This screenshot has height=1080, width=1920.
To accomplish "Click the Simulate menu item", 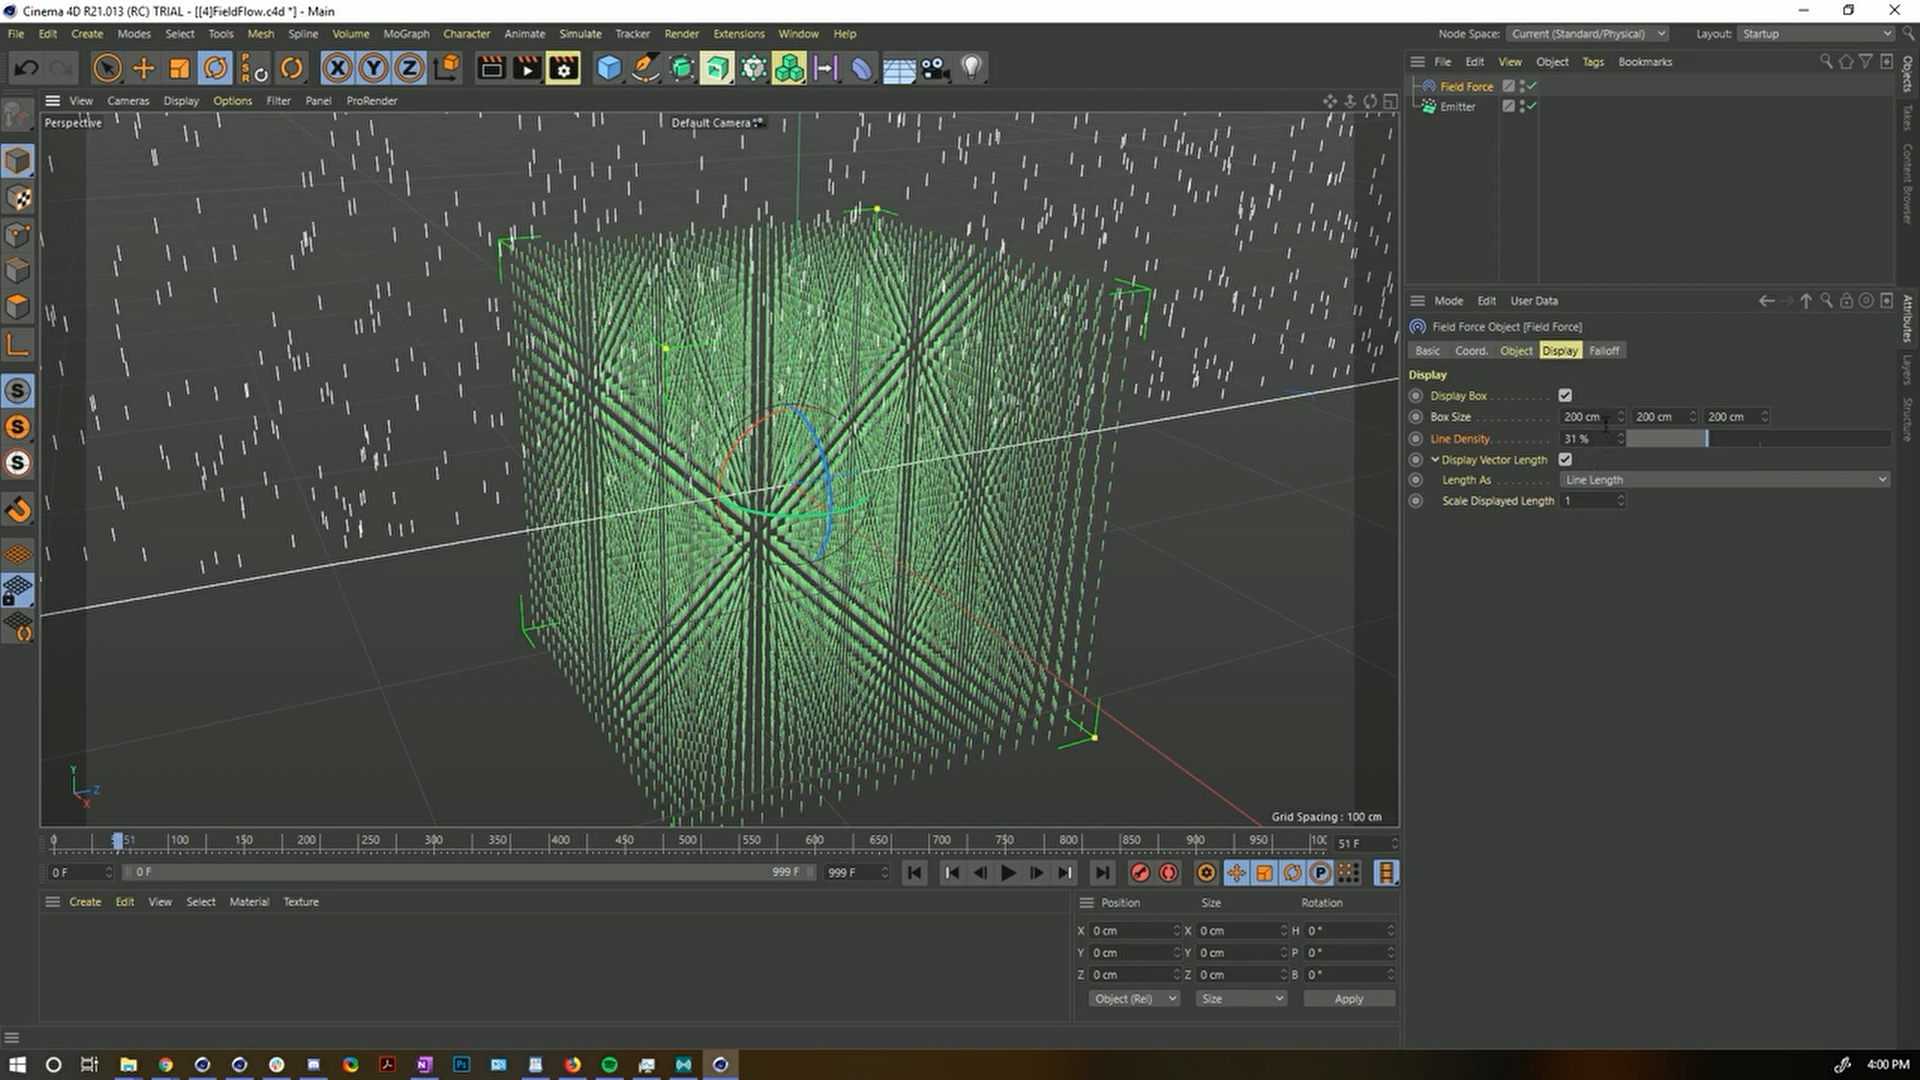I will click(x=580, y=33).
